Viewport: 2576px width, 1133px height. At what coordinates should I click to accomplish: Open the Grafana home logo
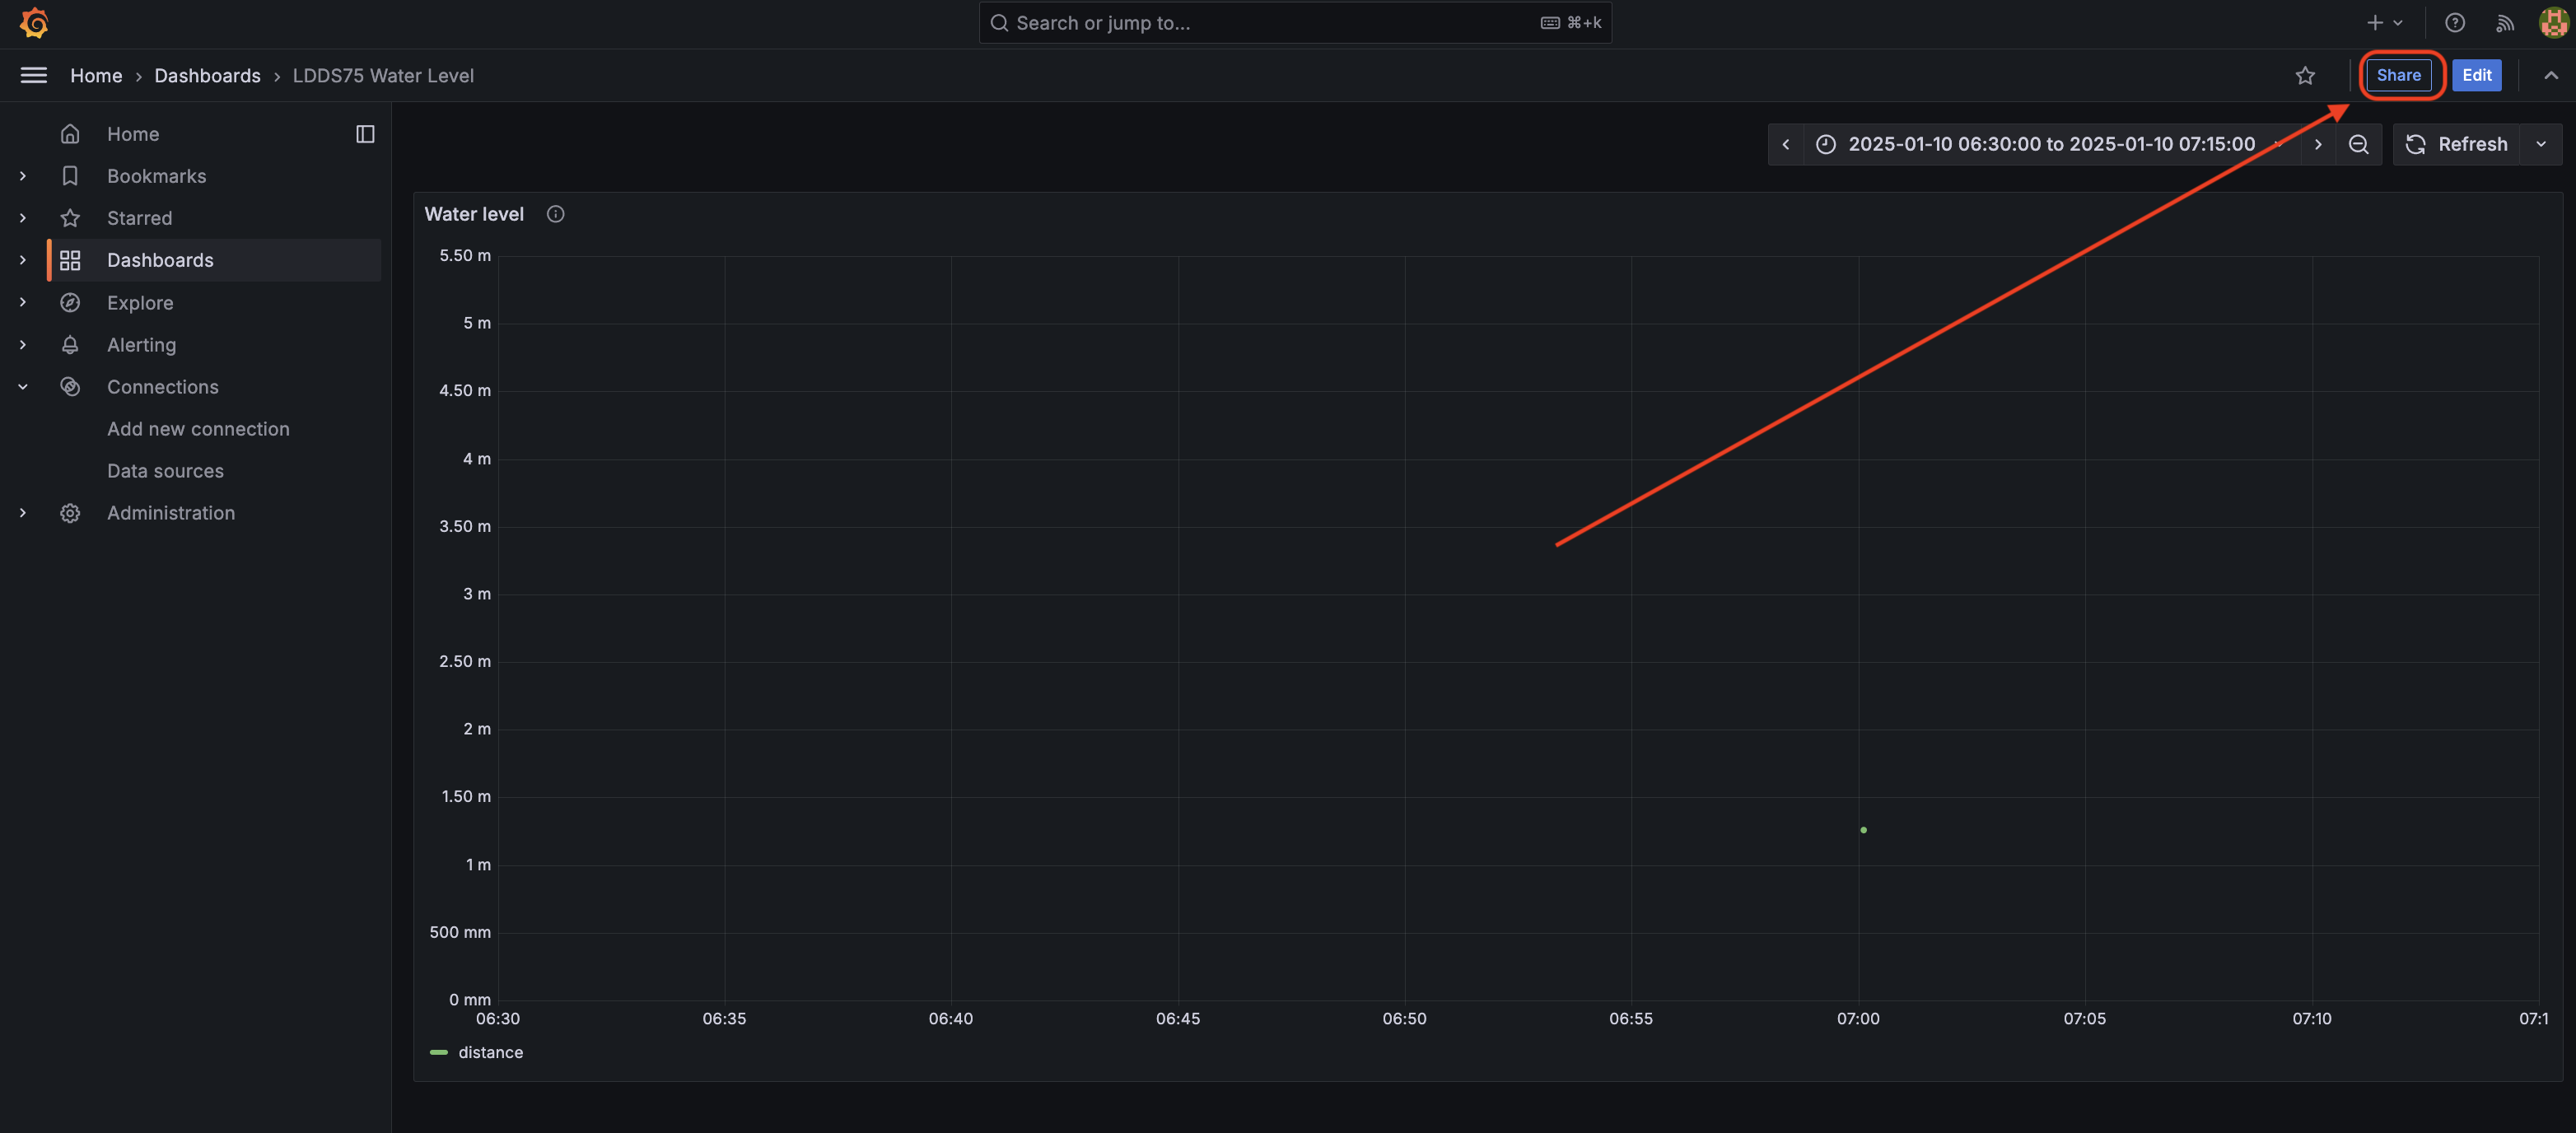tap(35, 22)
